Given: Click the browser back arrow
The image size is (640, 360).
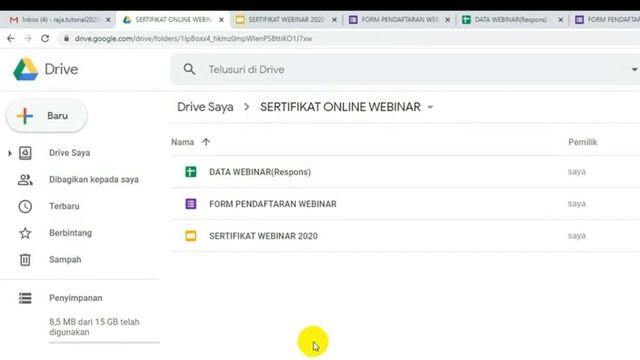Looking at the screenshot, I should [x=11, y=38].
